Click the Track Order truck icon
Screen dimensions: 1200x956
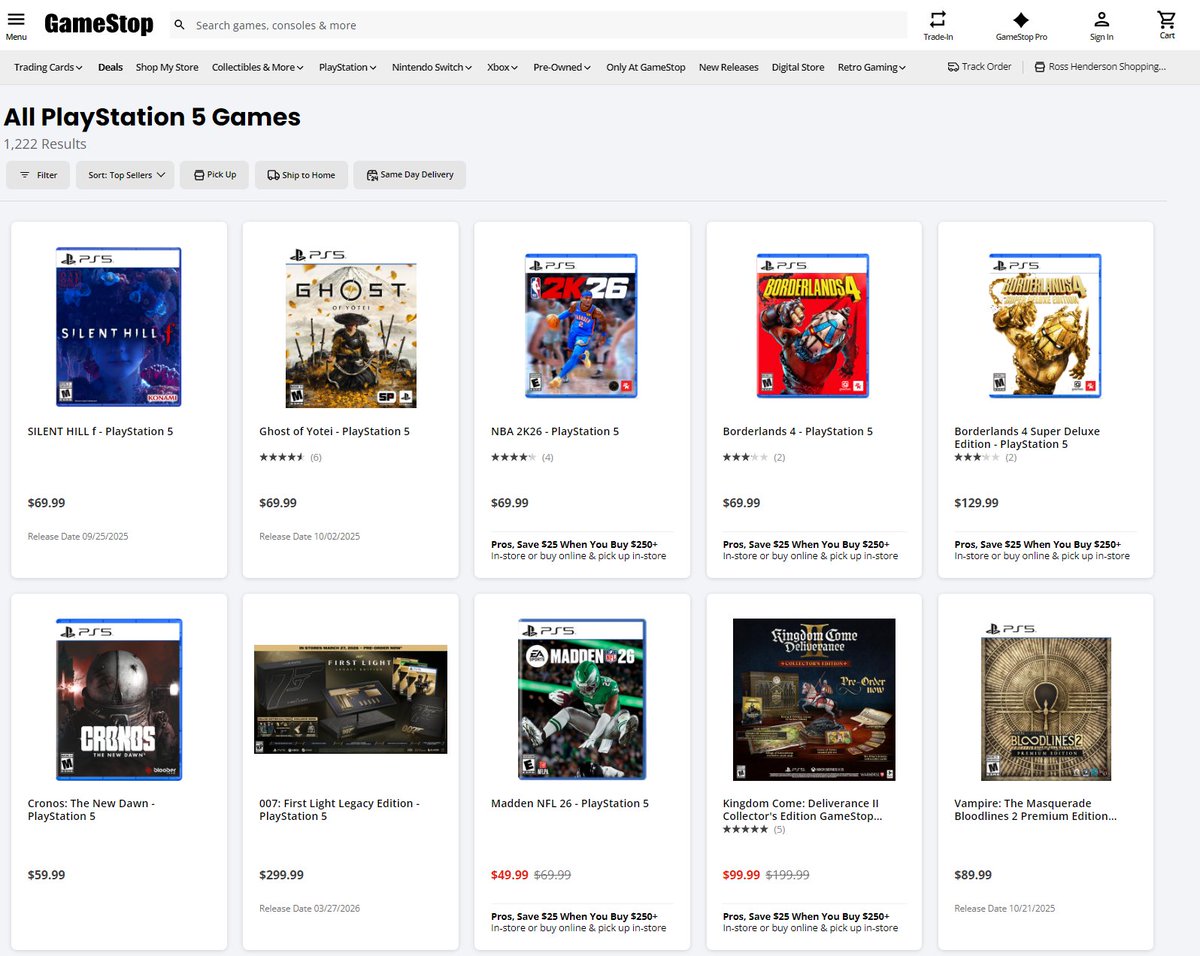[x=953, y=67]
